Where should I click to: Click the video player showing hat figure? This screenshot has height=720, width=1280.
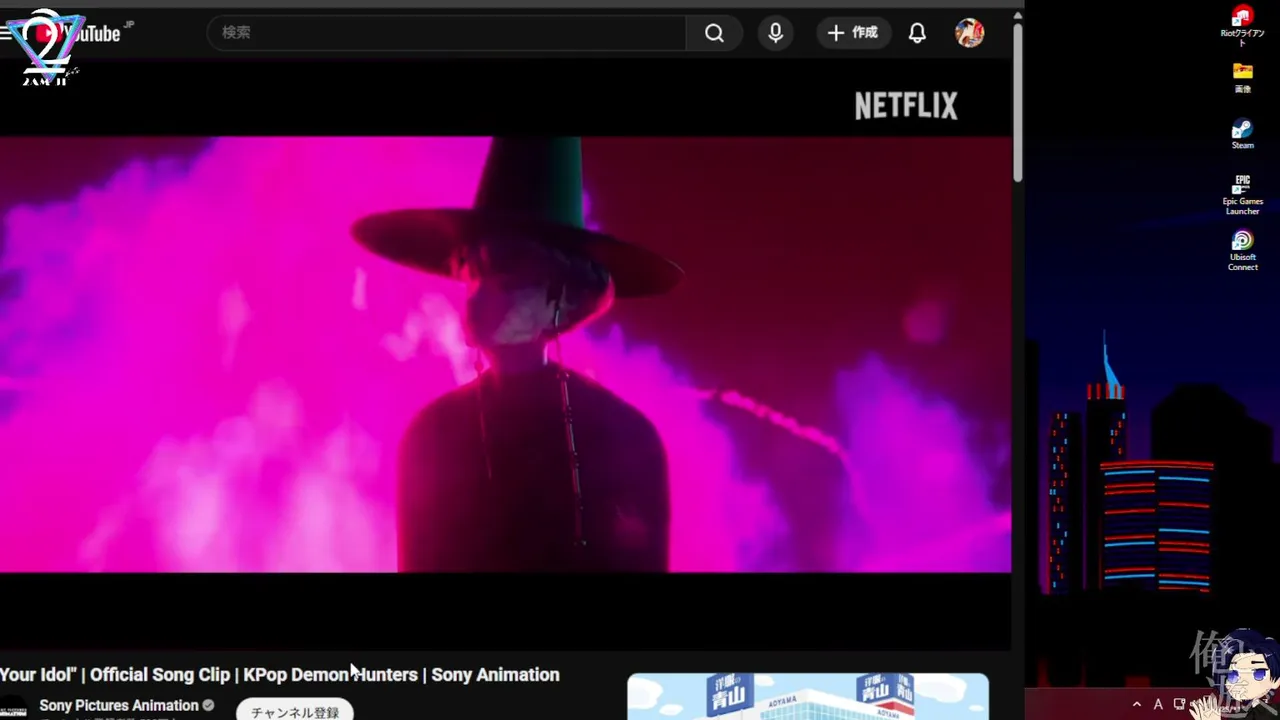[x=505, y=354]
